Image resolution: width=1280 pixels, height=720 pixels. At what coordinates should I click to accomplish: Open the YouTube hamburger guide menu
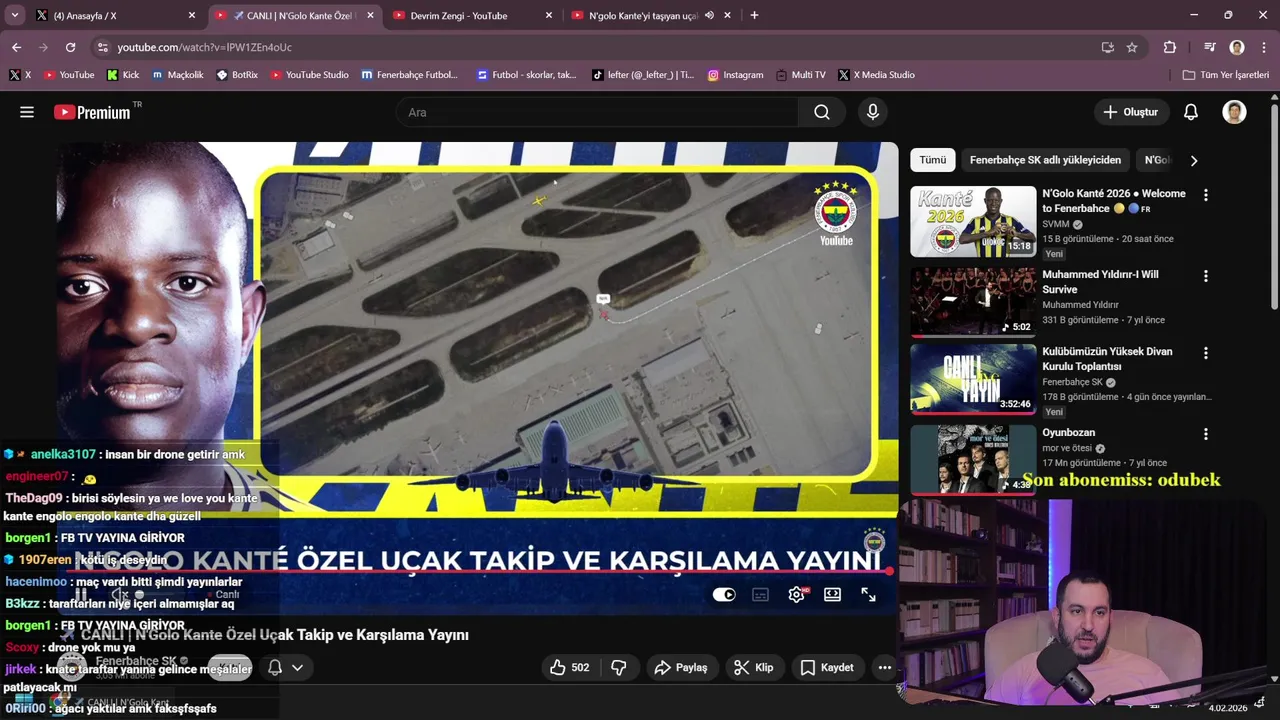(27, 112)
